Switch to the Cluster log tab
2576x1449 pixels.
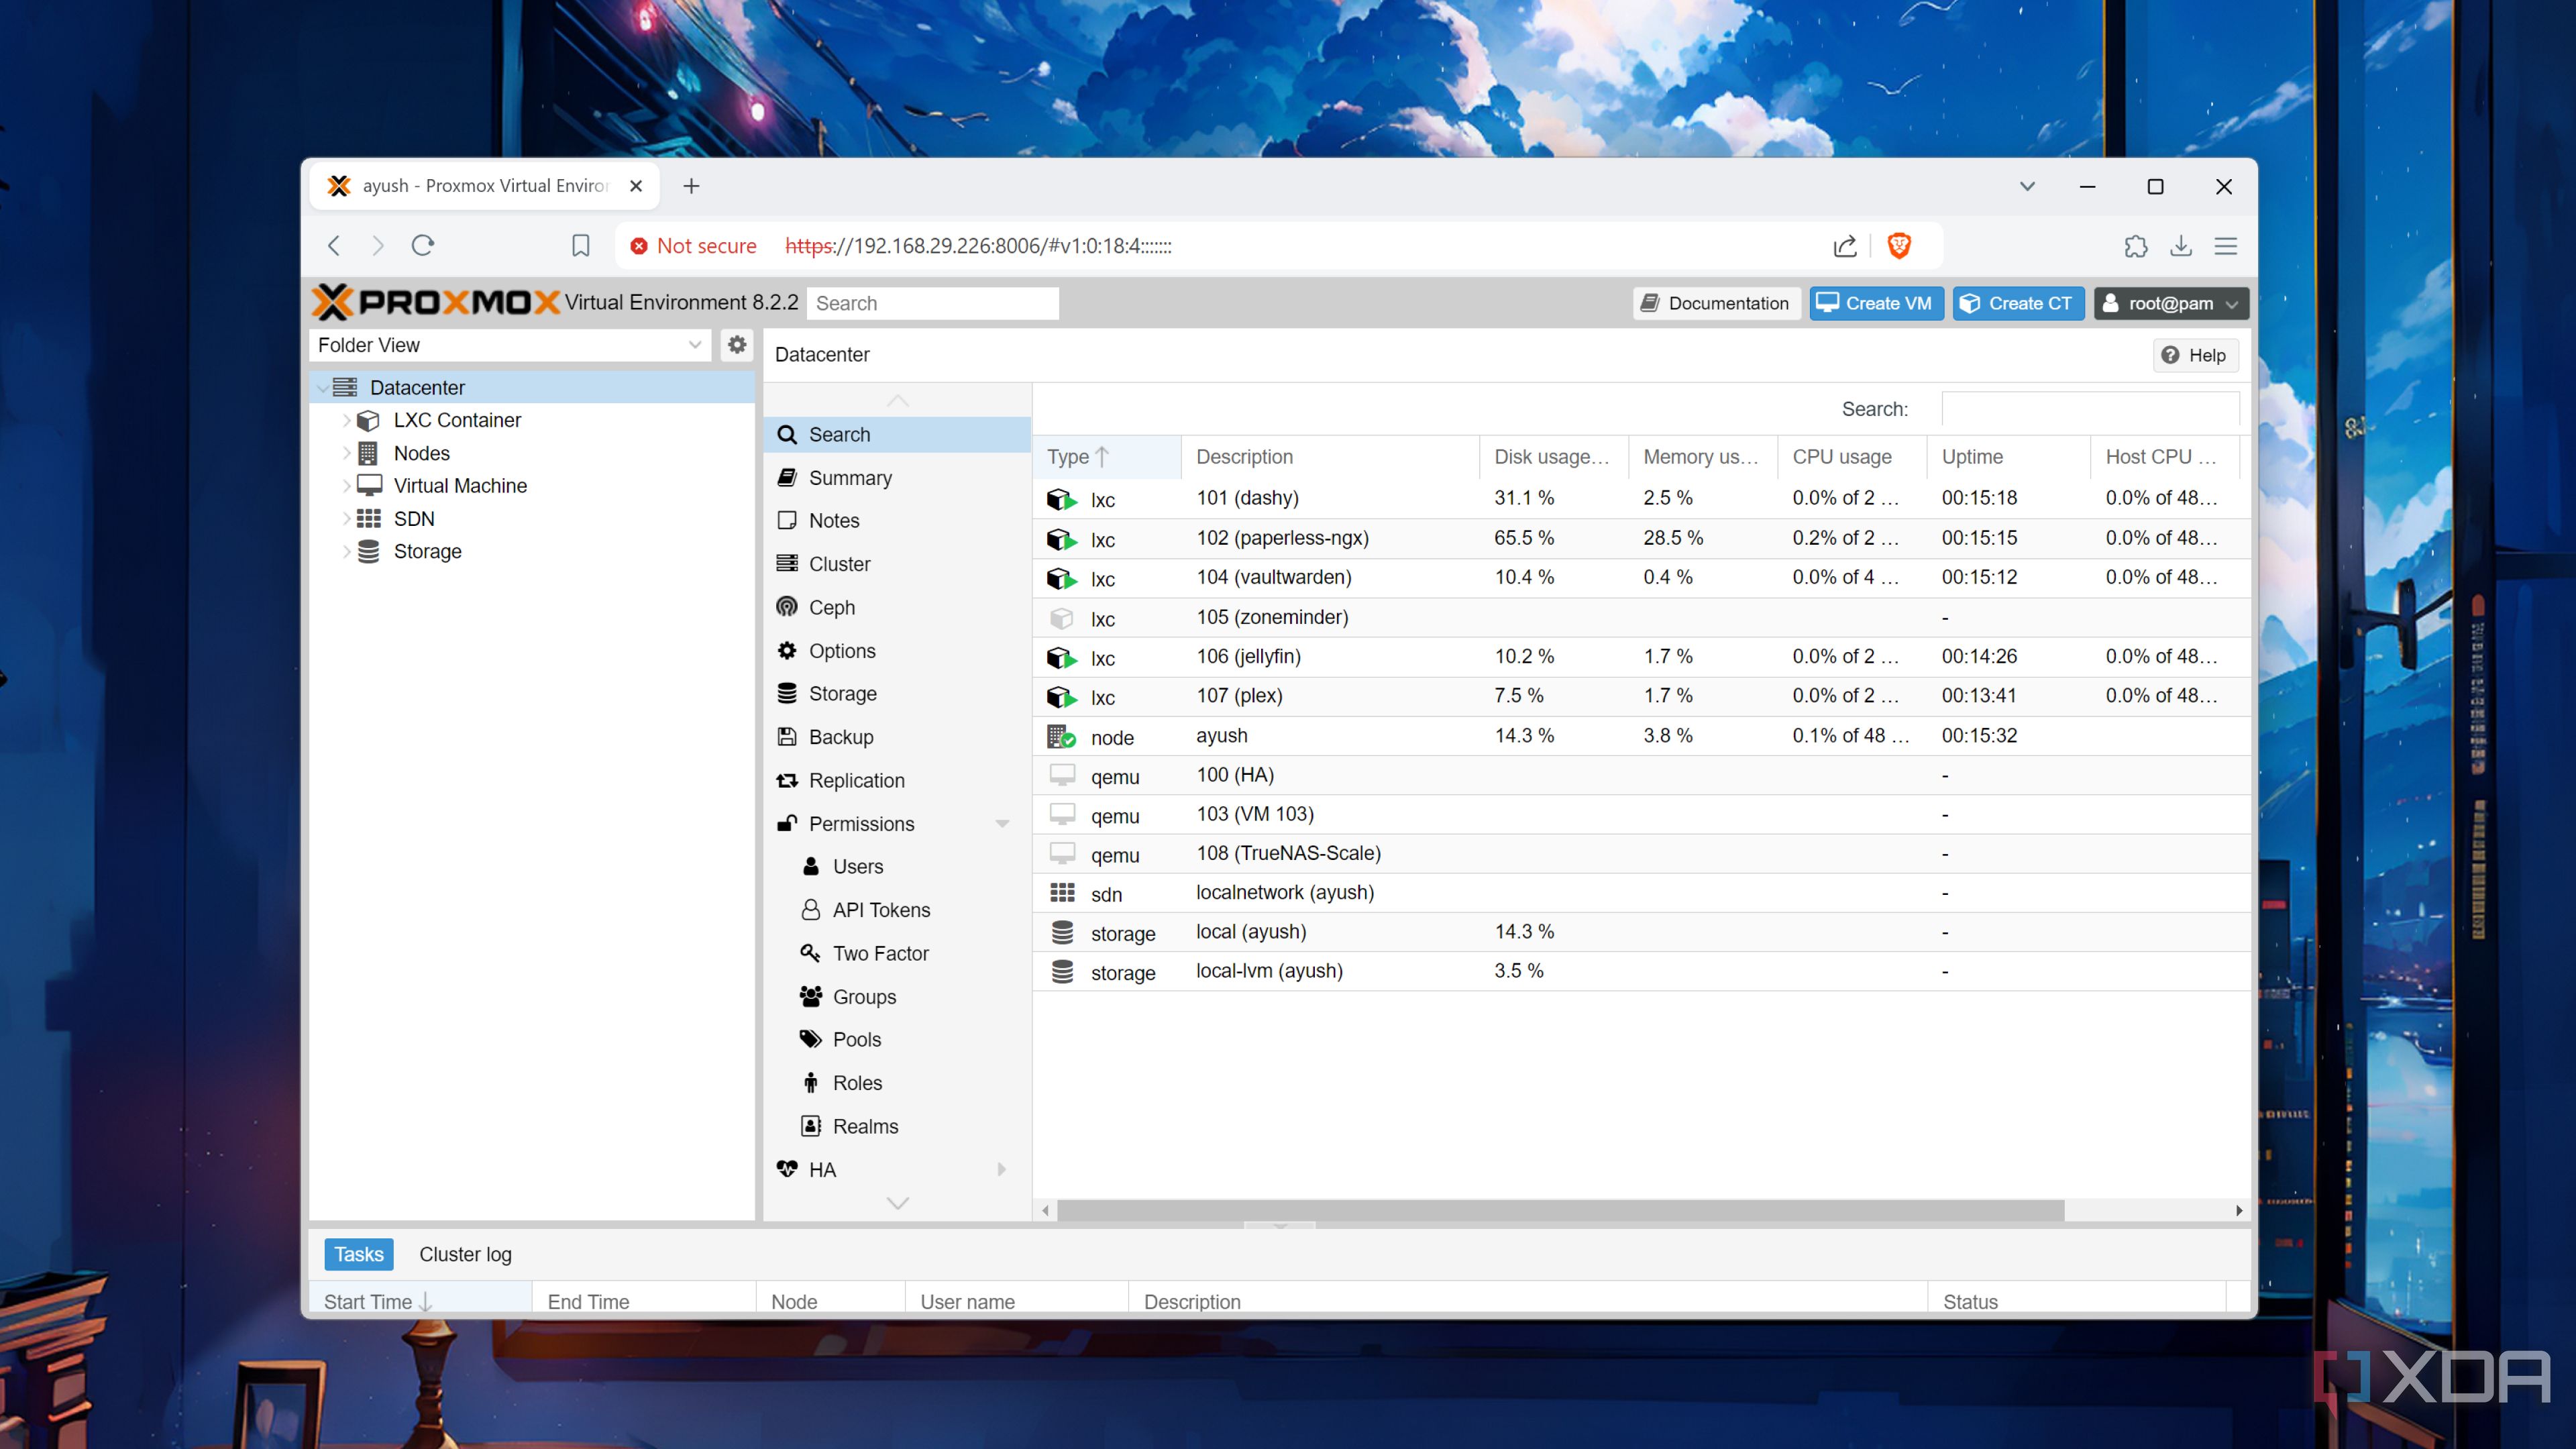[x=465, y=1254]
